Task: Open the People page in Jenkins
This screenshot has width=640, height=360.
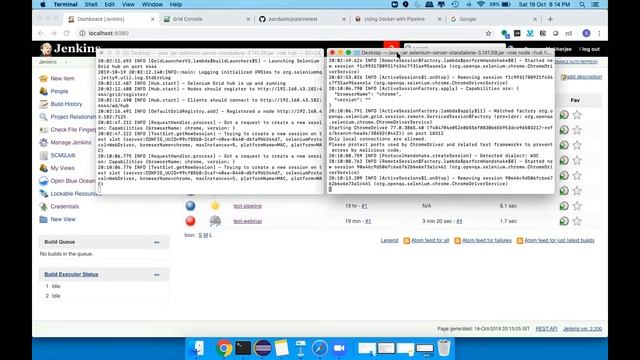Action: (x=59, y=91)
